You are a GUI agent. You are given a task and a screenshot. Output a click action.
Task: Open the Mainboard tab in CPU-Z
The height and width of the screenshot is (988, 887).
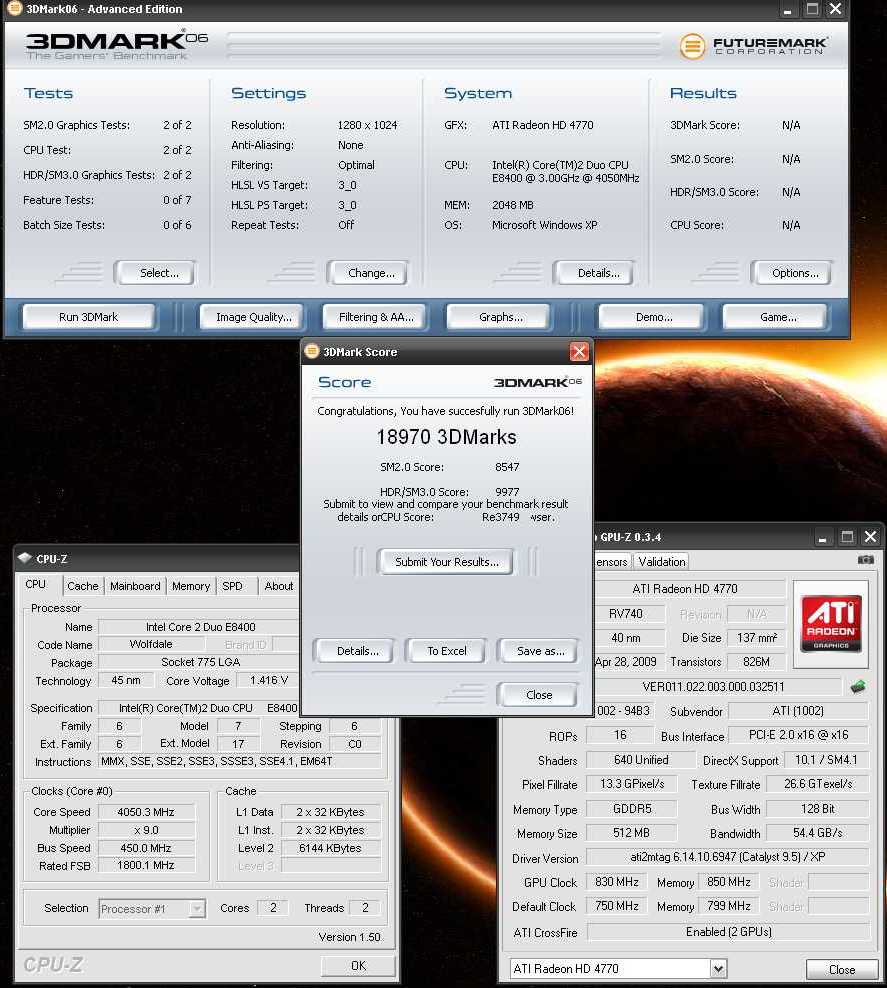135,586
